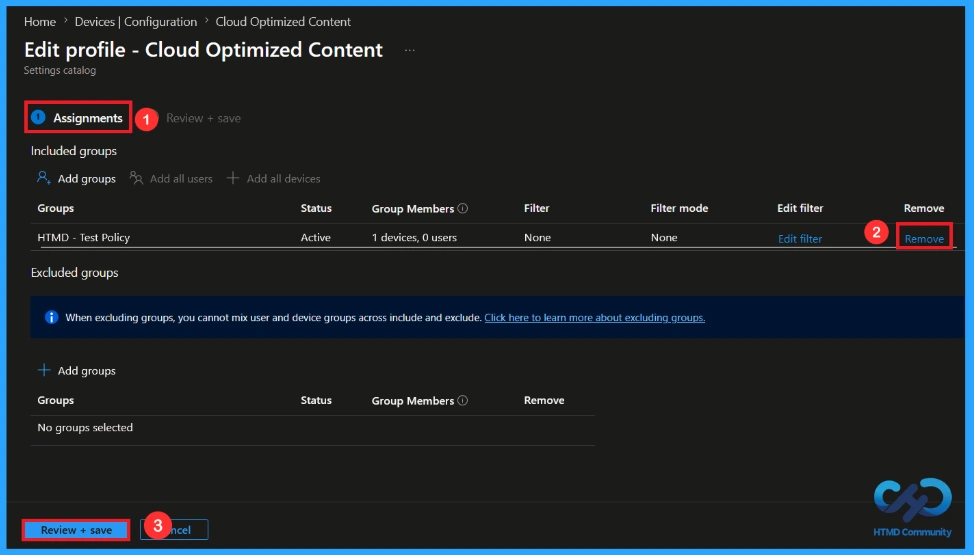The width and height of the screenshot is (974, 555).
Task: Show Group Members info in Included groups table
Action: 463,208
